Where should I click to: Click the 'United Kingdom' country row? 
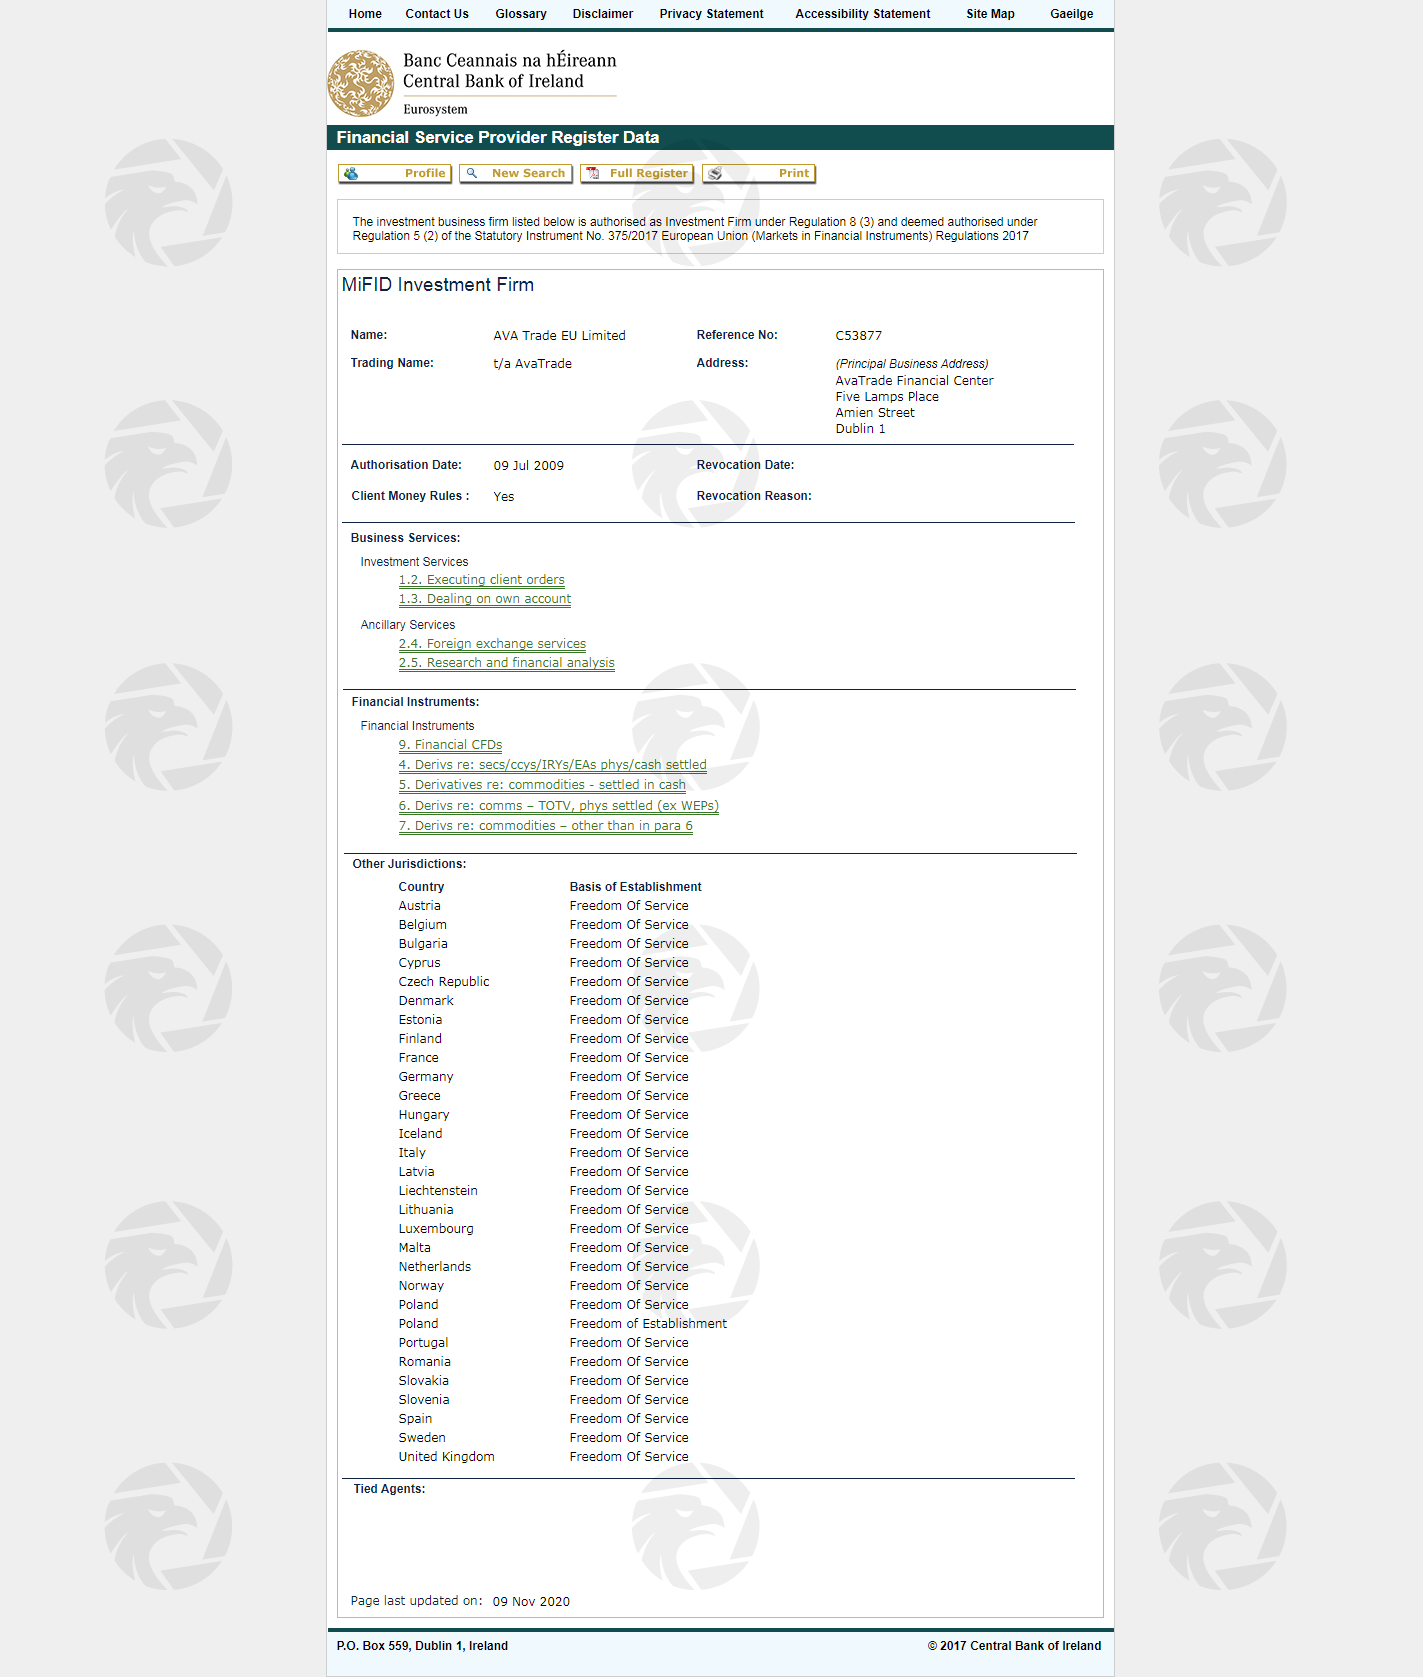[x=544, y=1457]
